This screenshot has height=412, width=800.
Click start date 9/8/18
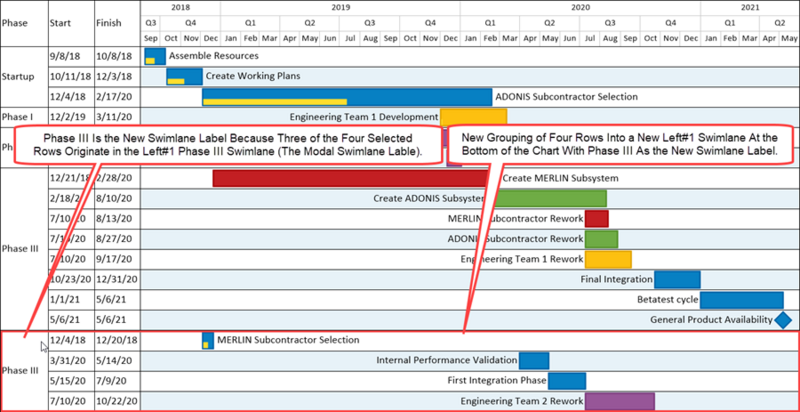point(63,56)
